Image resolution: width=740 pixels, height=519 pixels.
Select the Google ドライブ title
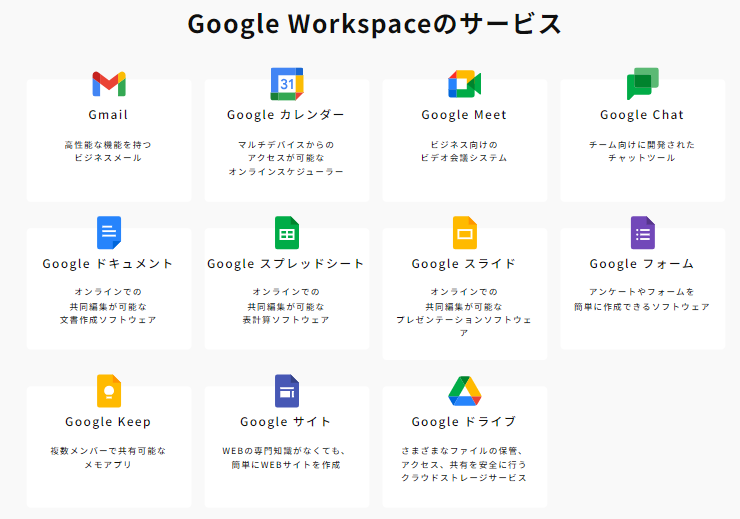click(464, 421)
